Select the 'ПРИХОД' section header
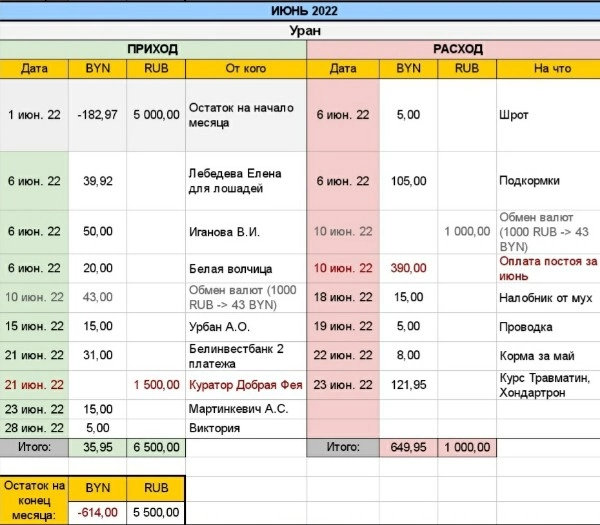This screenshot has height=525, width=600. [x=153, y=49]
